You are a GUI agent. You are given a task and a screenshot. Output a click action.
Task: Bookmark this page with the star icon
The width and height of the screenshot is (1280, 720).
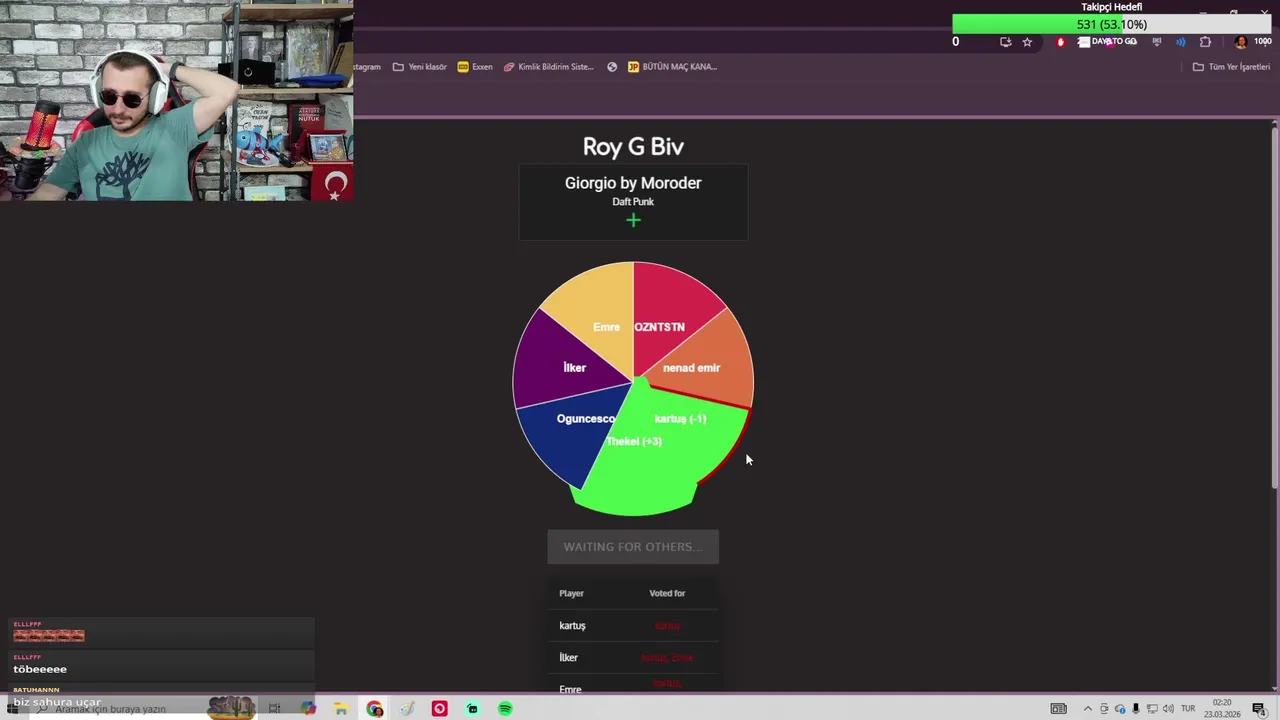point(1027,42)
